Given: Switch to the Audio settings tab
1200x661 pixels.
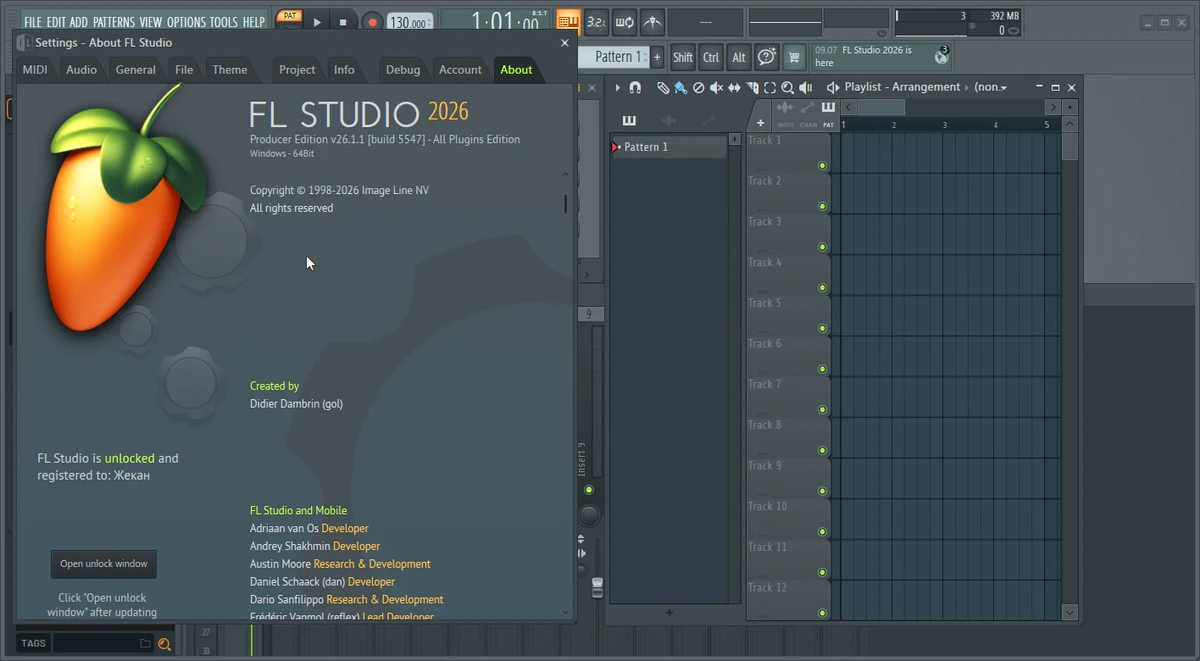Looking at the screenshot, I should [82, 70].
